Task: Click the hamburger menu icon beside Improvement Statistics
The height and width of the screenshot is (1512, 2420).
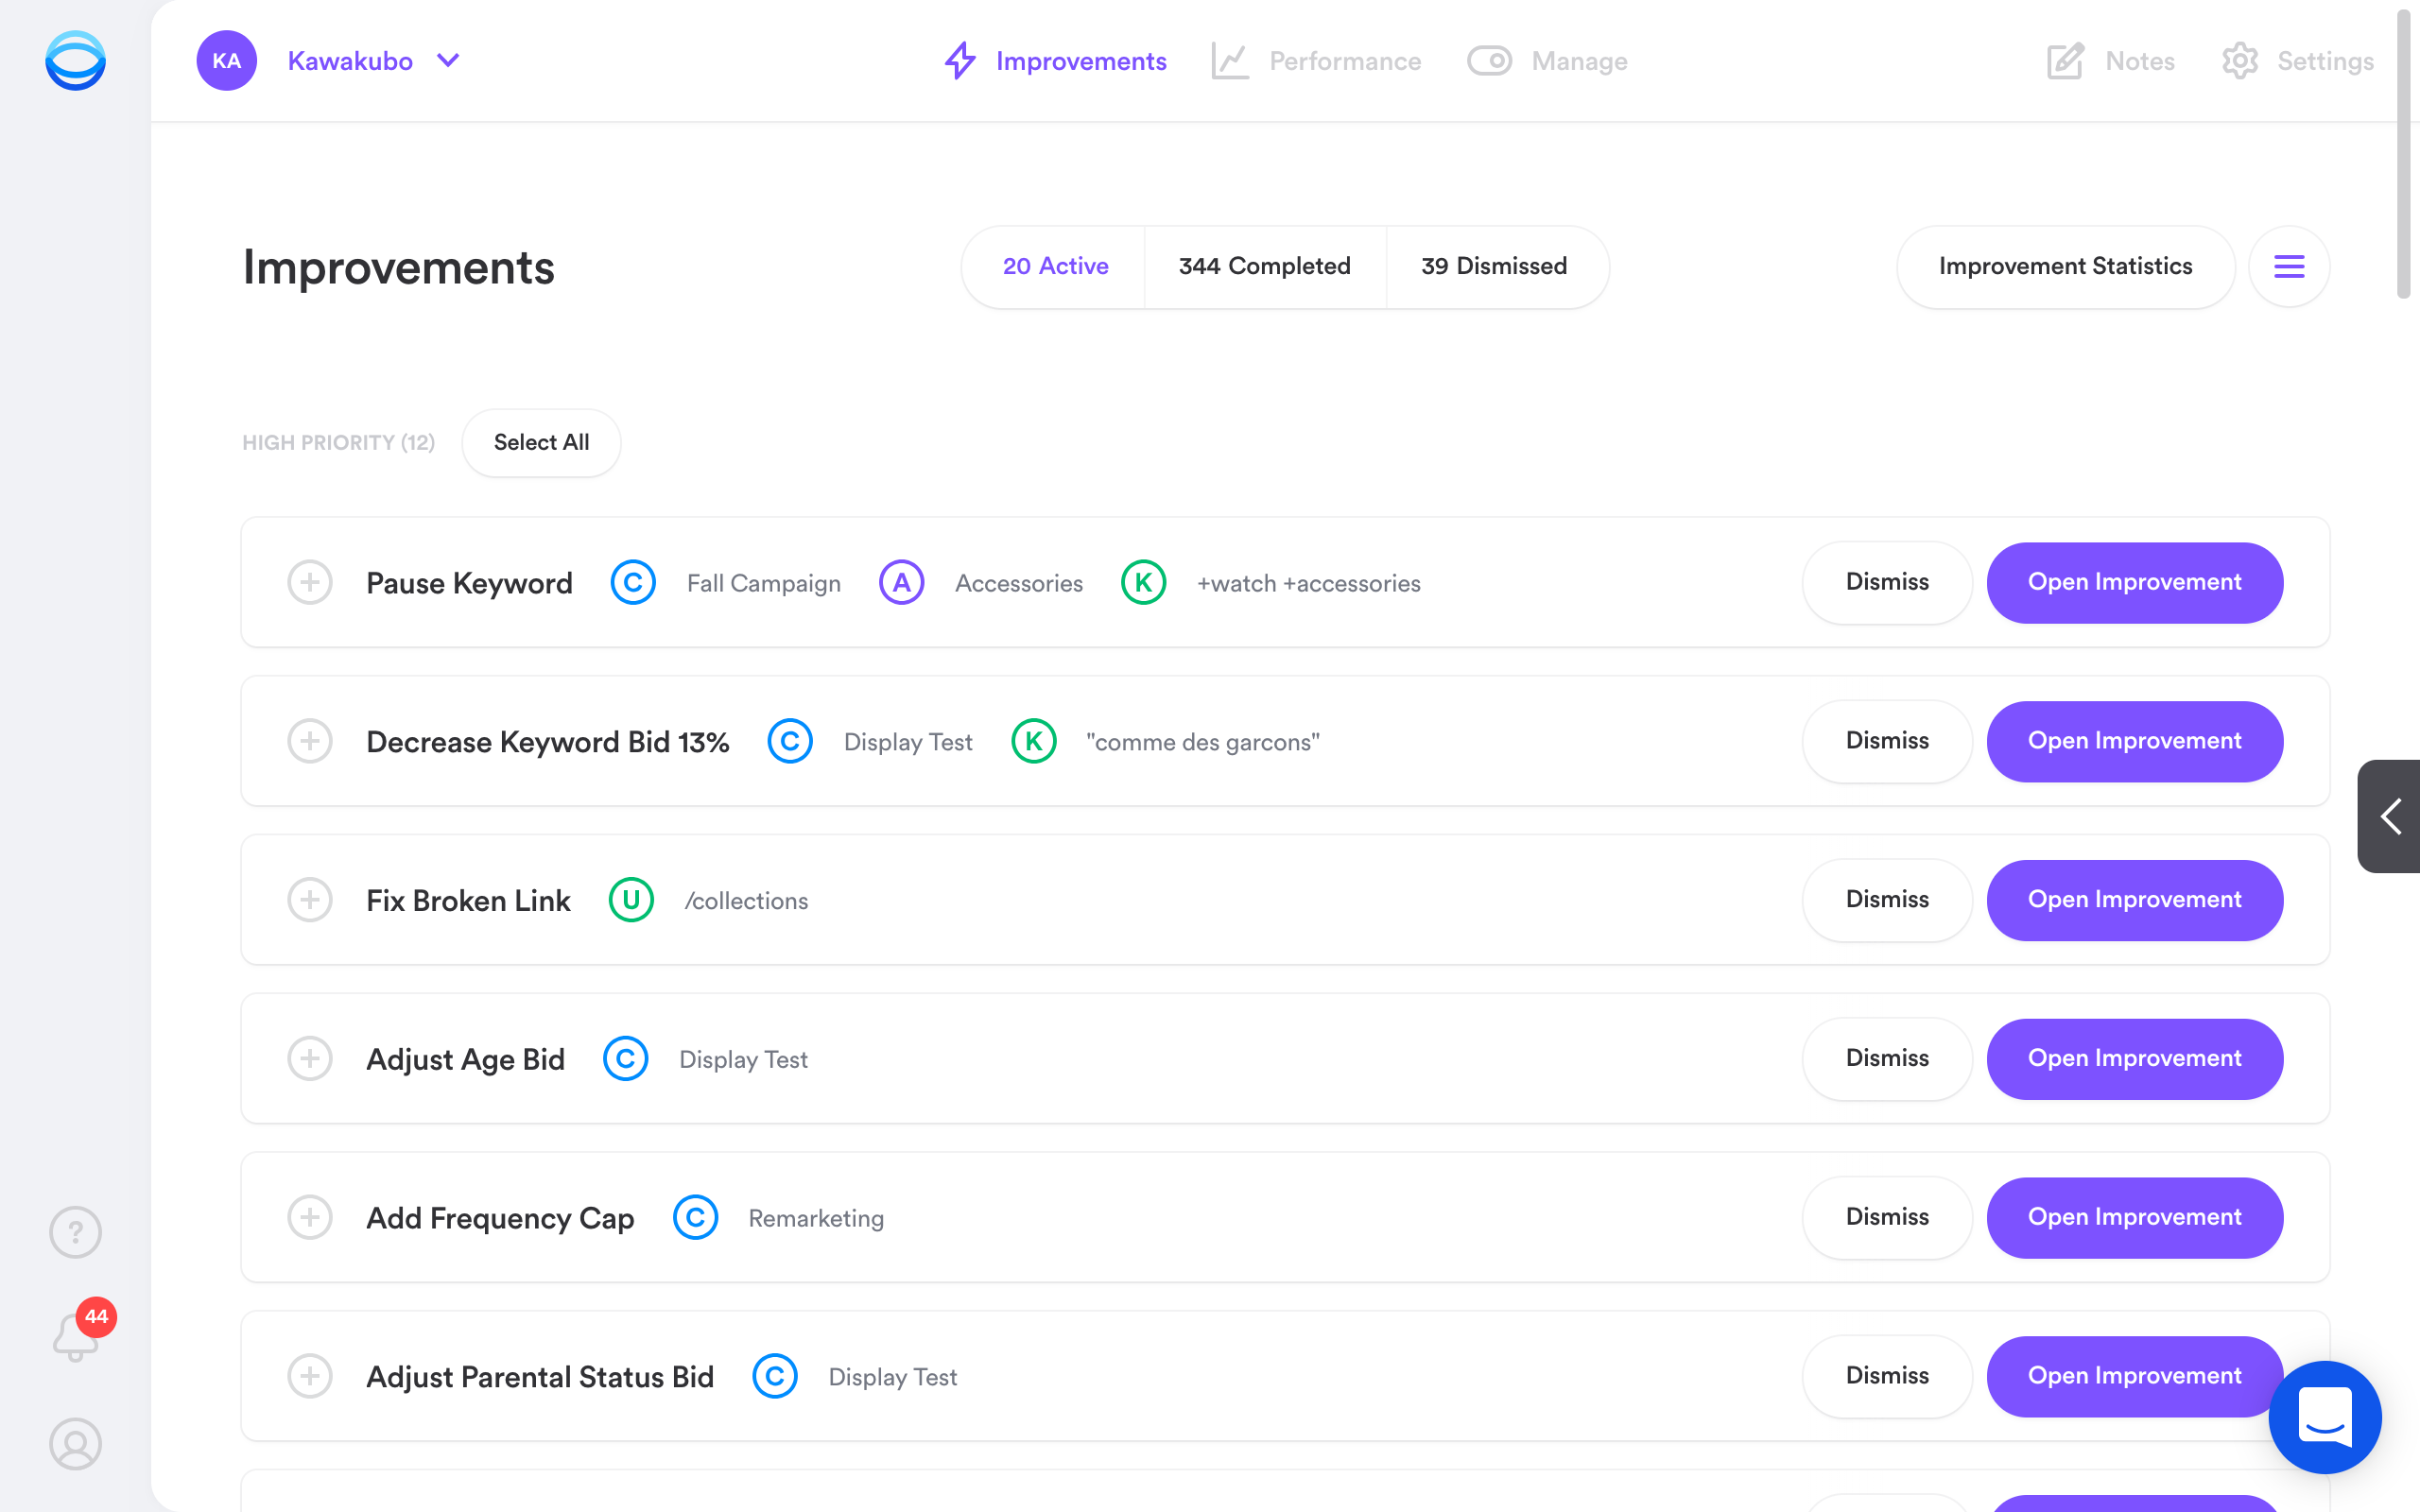Action: (2288, 266)
